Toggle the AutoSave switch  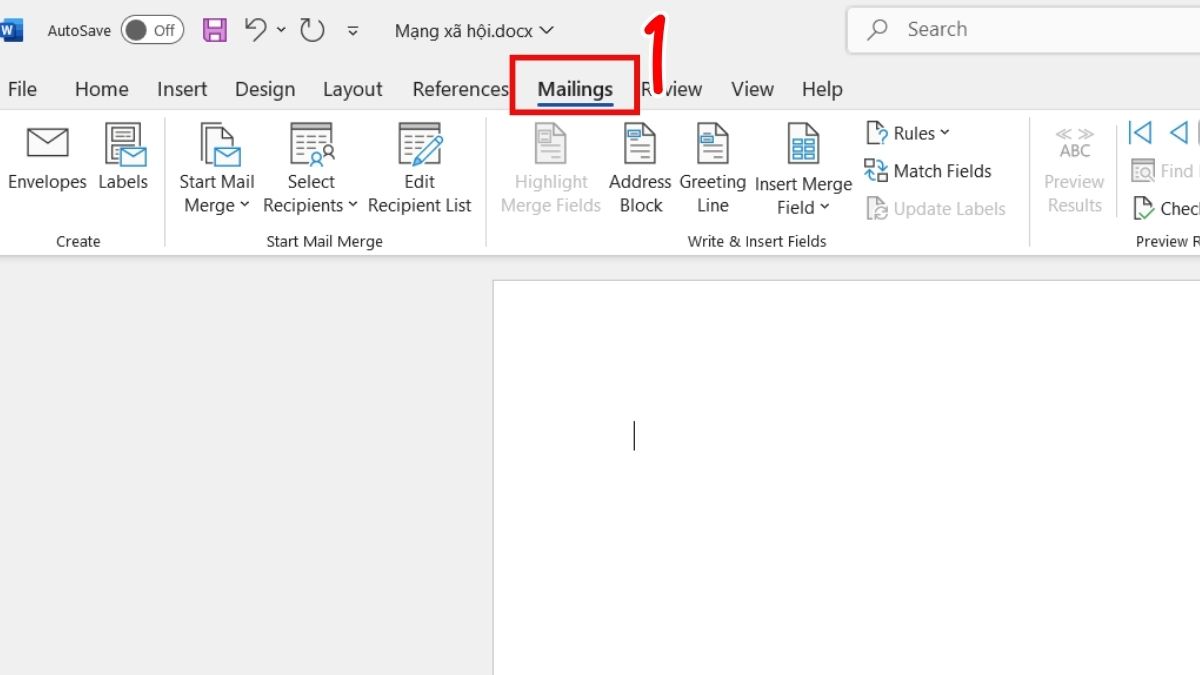(x=152, y=31)
